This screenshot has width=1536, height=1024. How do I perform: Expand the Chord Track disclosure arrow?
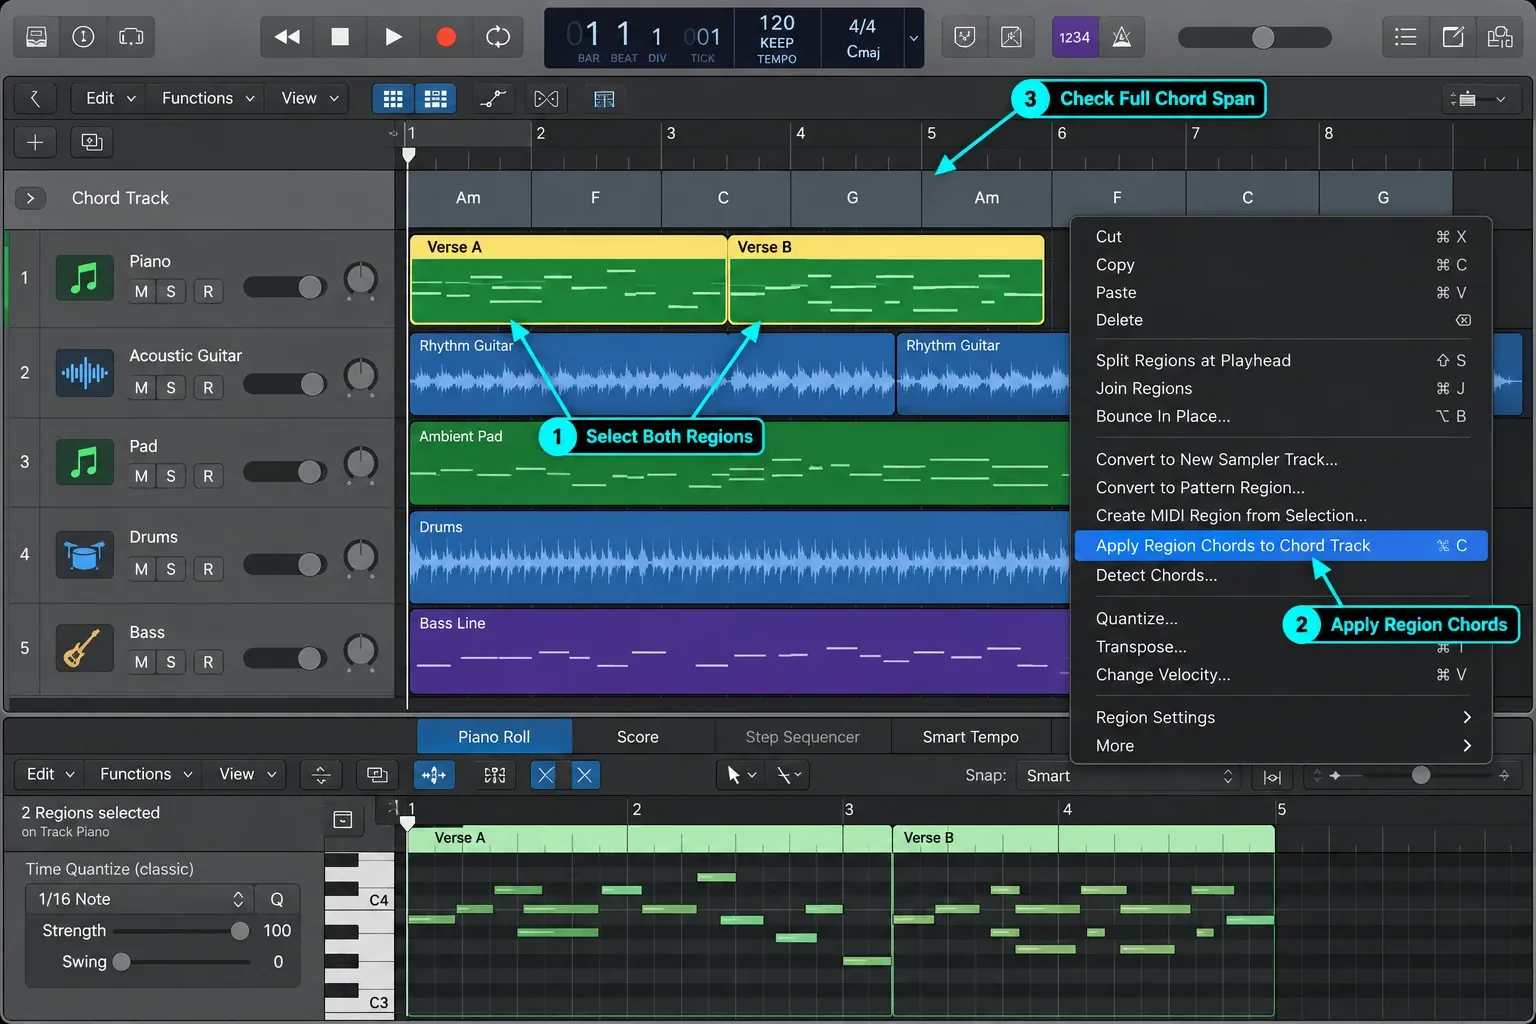pyautogui.click(x=31, y=198)
